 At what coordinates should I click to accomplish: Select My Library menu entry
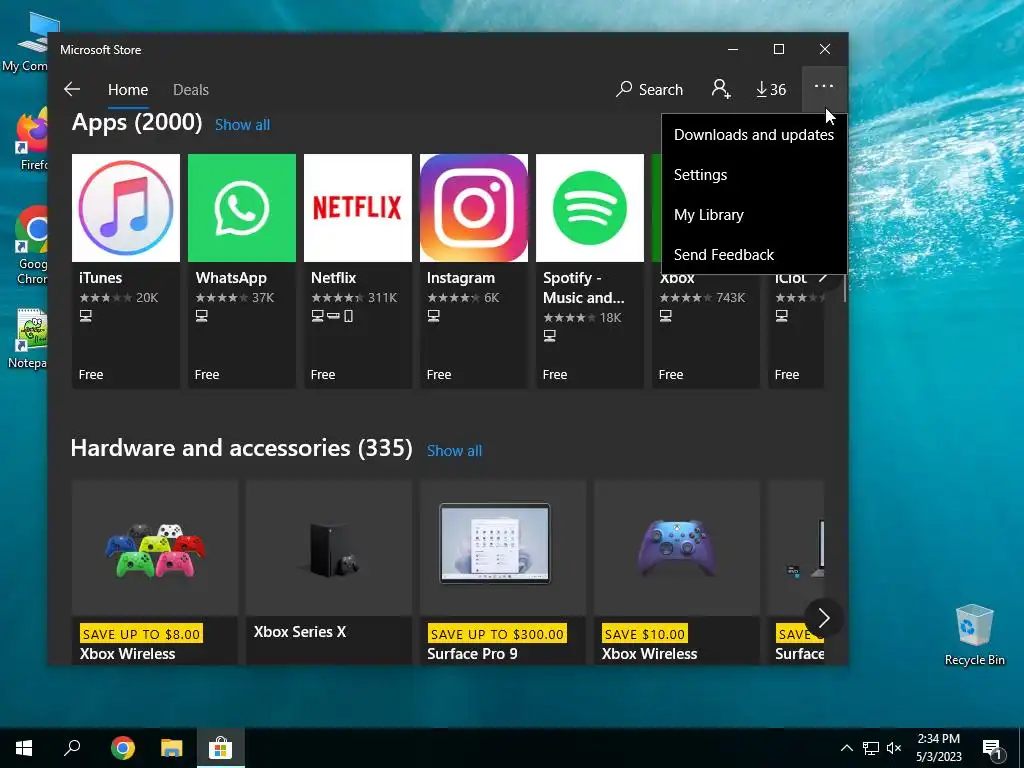pyautogui.click(x=754, y=214)
